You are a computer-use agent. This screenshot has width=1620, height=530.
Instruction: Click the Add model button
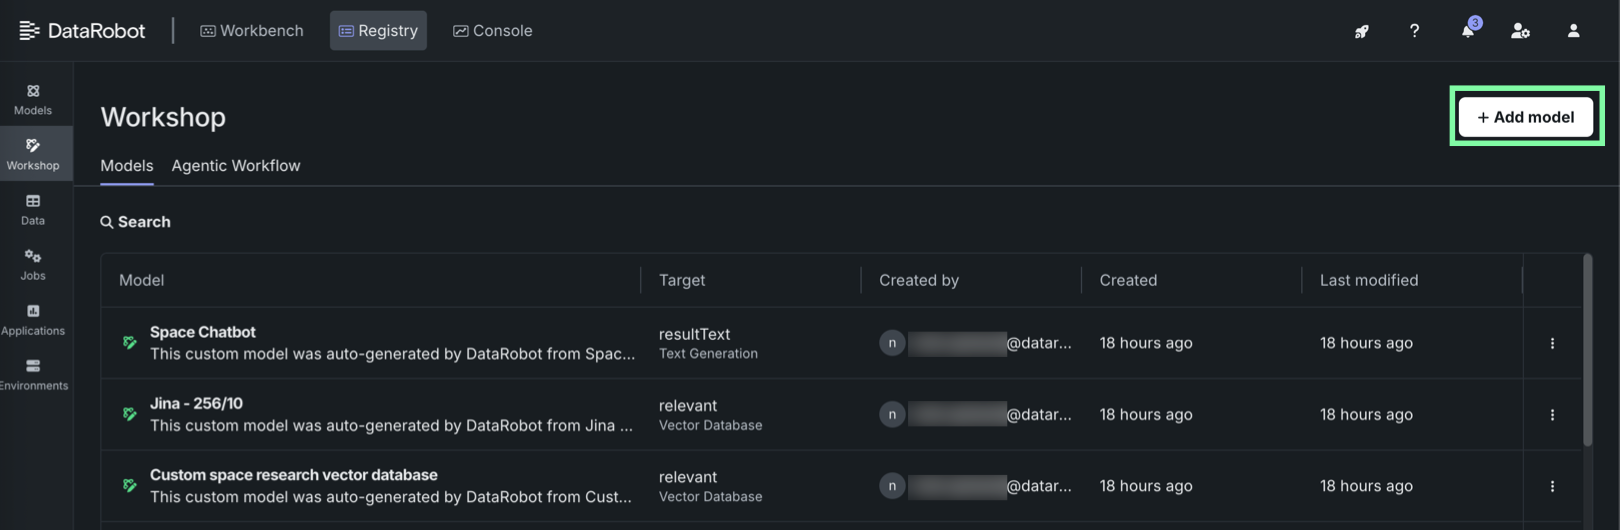[x=1525, y=117]
